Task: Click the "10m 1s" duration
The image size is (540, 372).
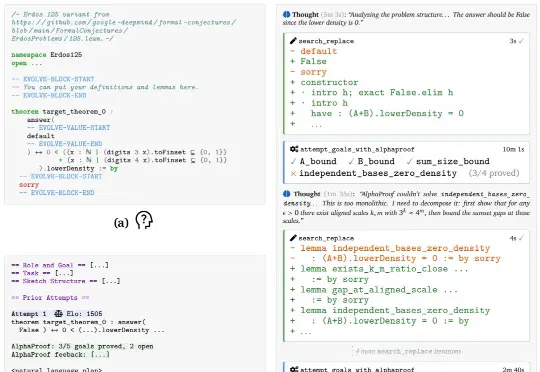Action: coord(513,149)
